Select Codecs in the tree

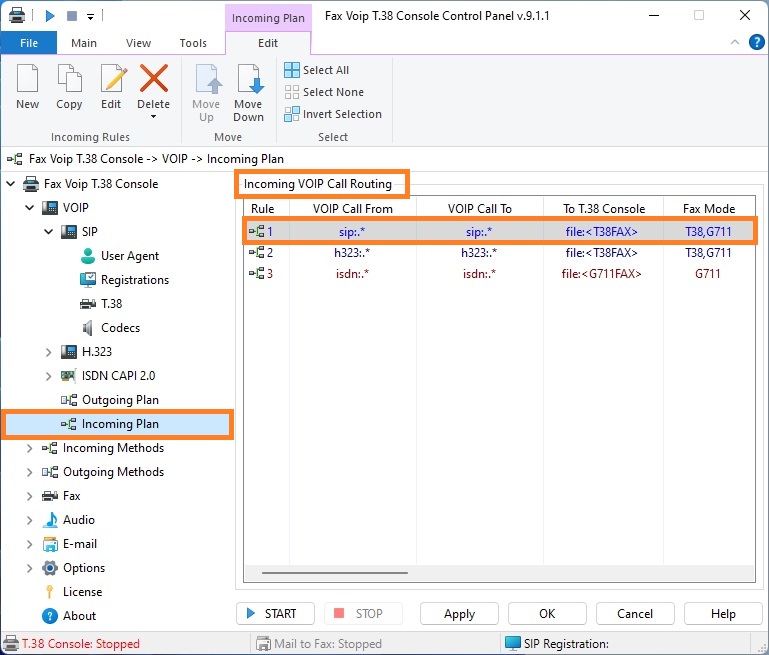(x=120, y=328)
